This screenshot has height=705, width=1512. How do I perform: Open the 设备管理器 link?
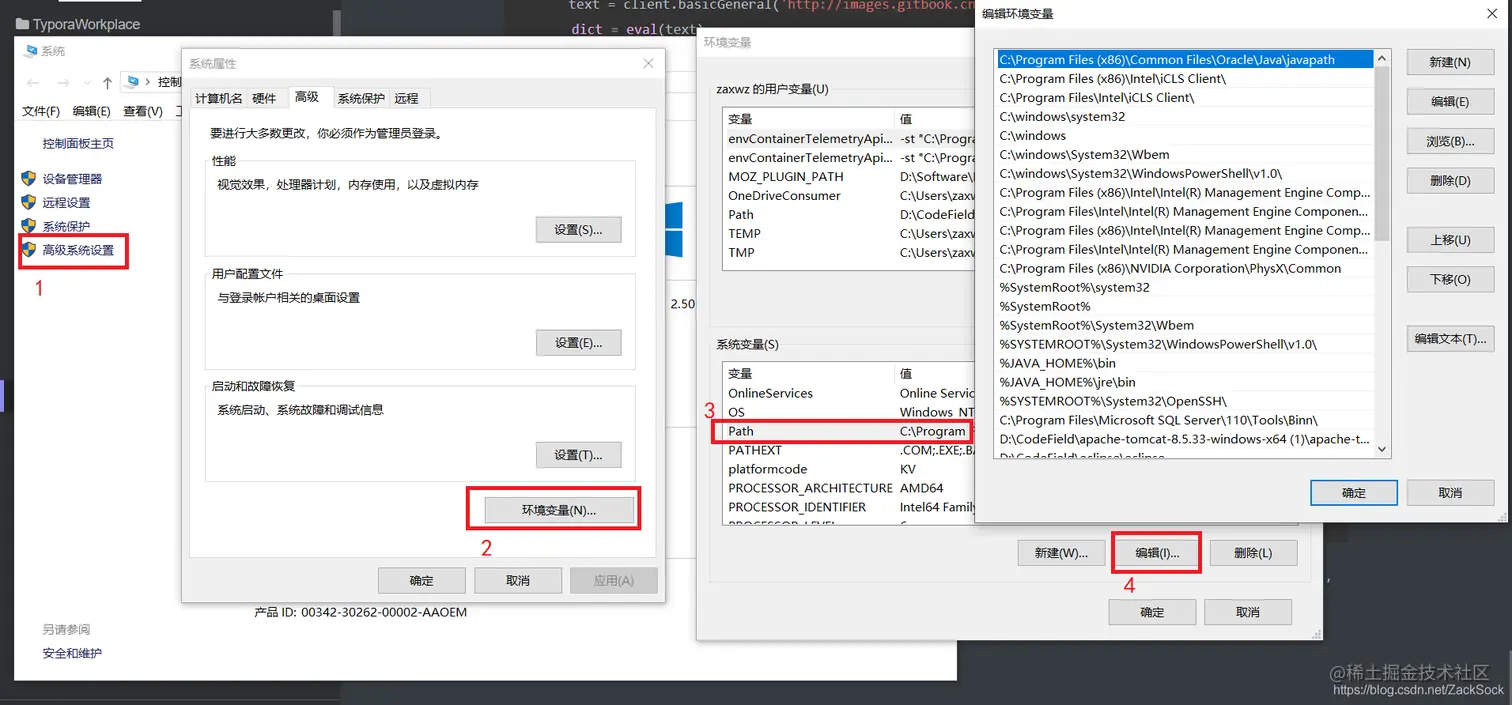(x=72, y=178)
